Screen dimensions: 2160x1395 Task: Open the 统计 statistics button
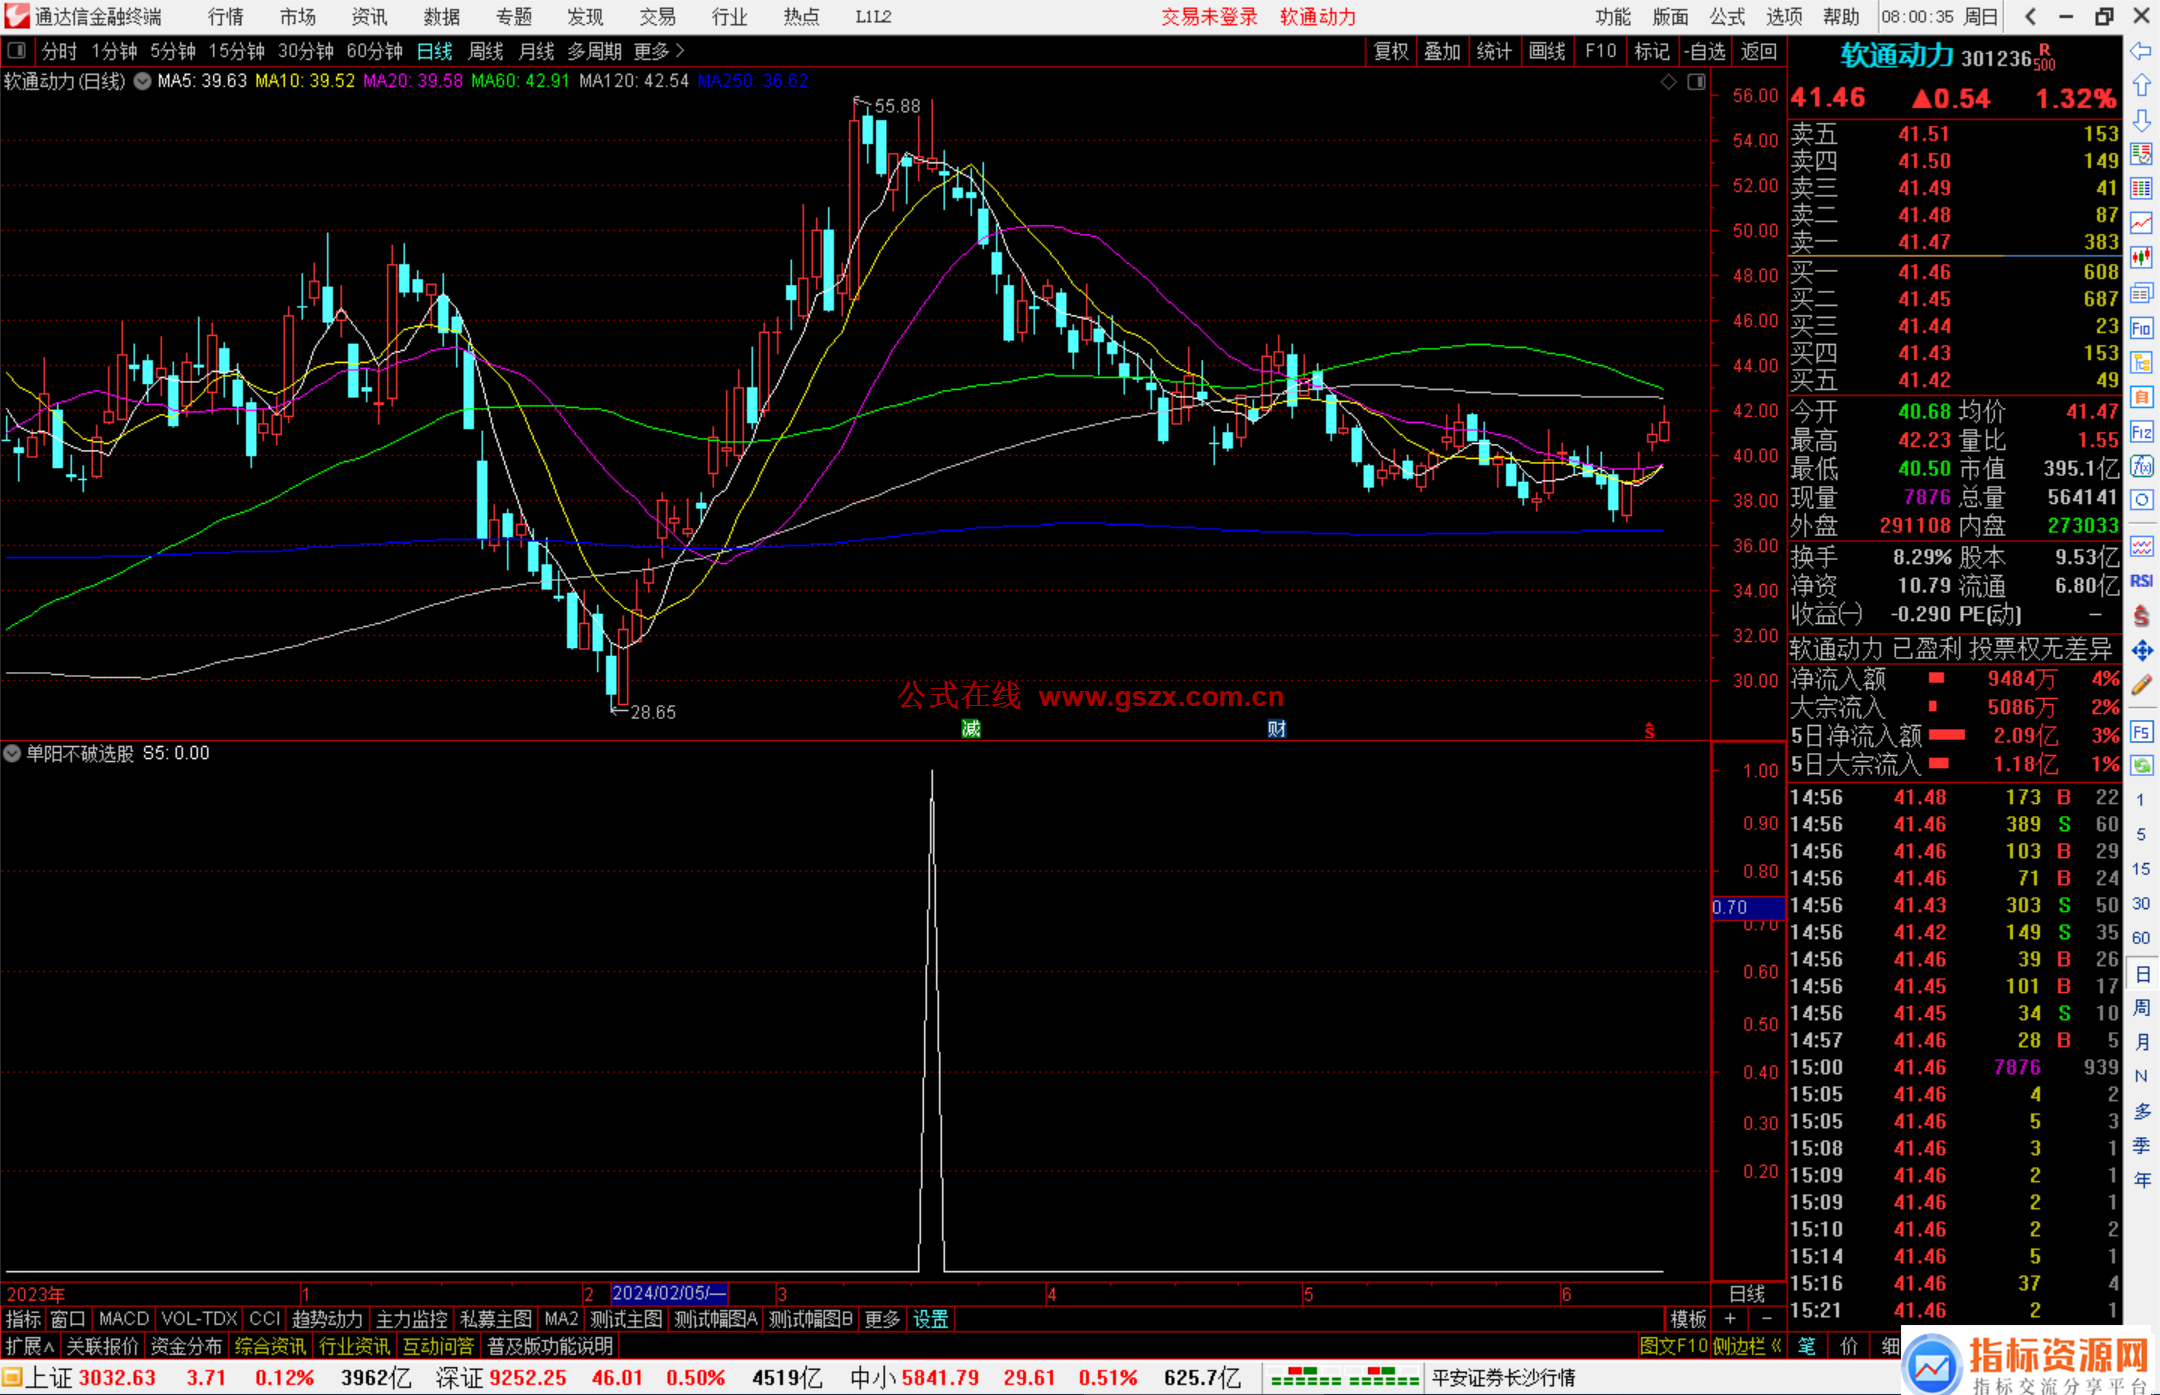coord(1494,51)
